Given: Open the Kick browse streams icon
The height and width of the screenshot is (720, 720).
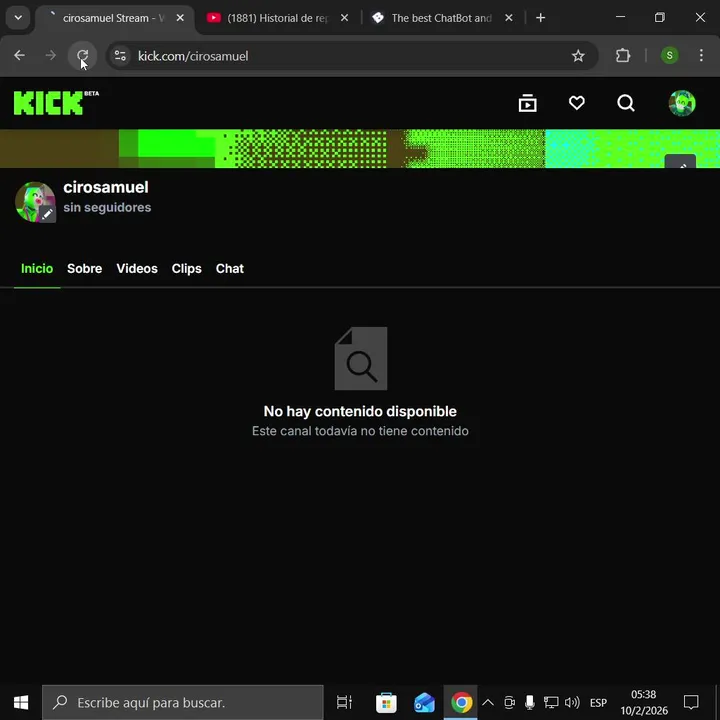Looking at the screenshot, I should tap(527, 103).
